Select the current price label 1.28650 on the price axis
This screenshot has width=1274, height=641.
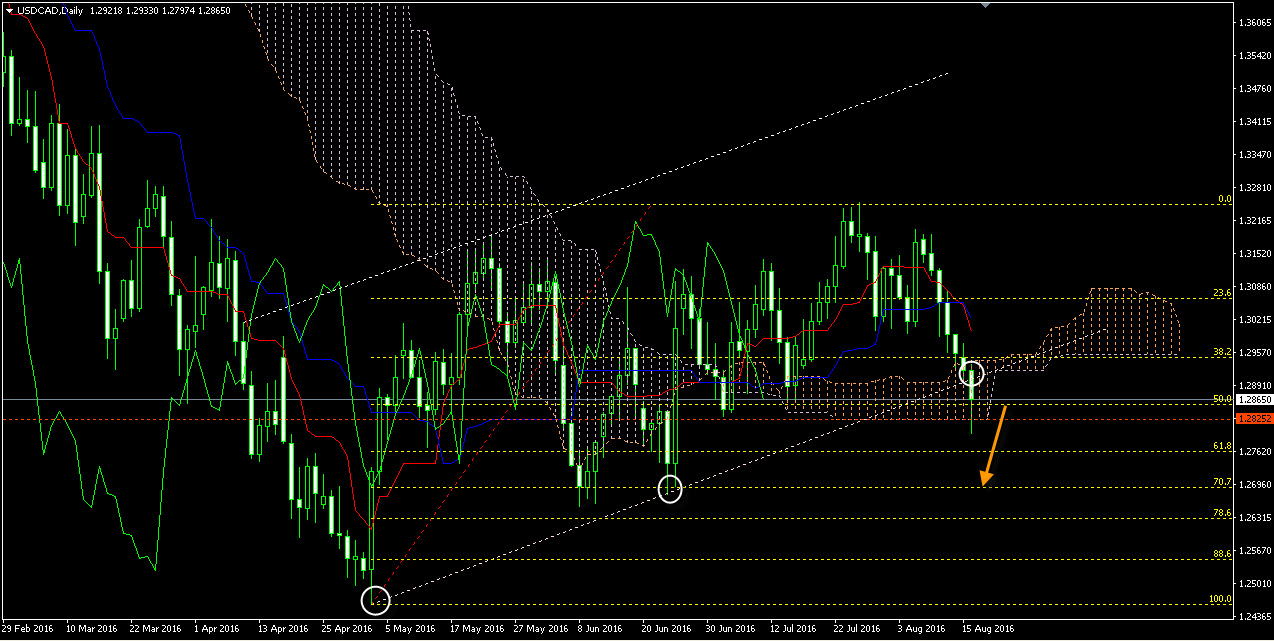pyautogui.click(x=1255, y=399)
